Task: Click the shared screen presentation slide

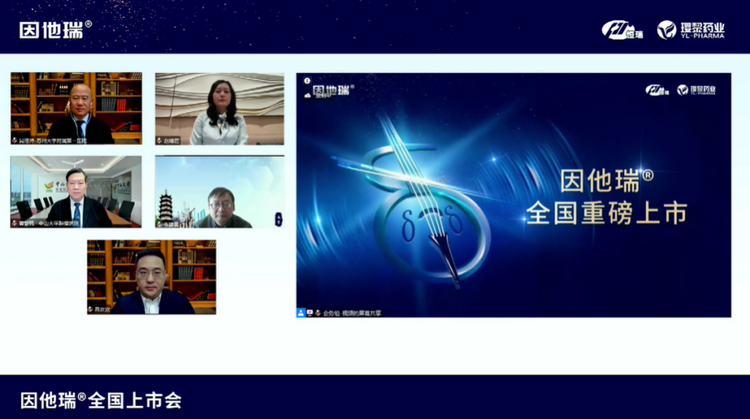Action: 514,195
